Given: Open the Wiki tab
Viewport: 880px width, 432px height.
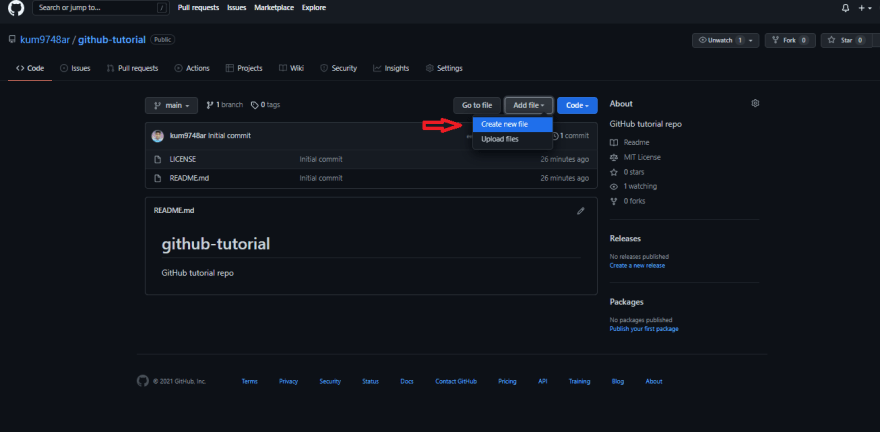Looking at the screenshot, I should 291,68.
